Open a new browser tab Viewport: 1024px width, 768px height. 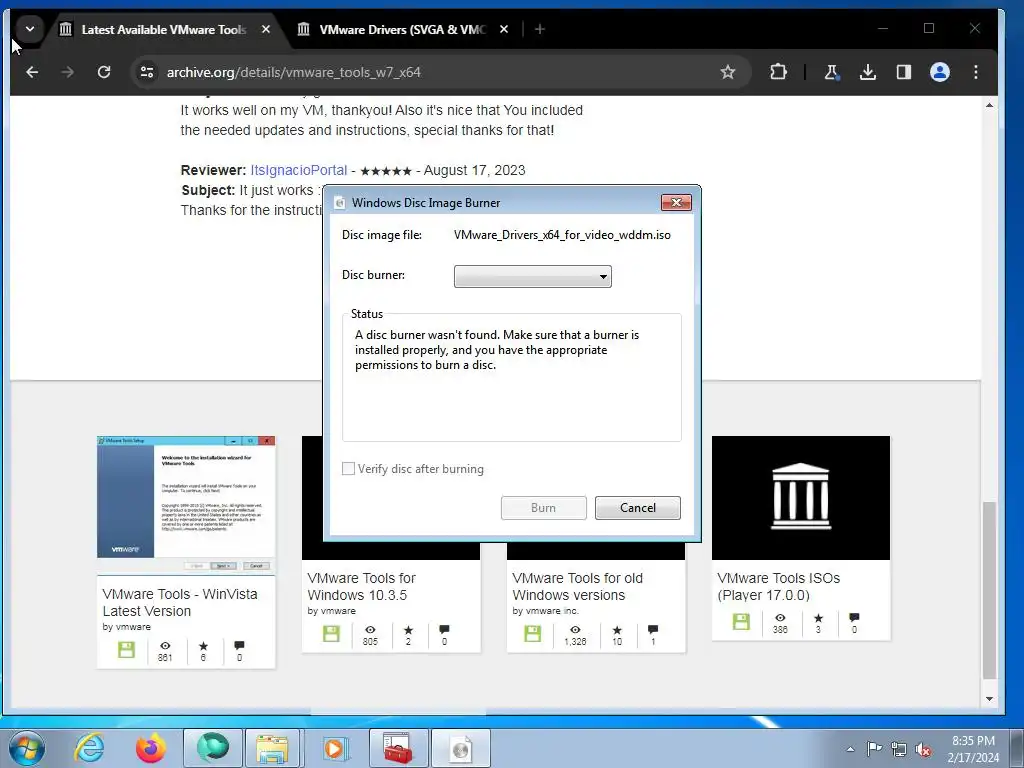tap(539, 29)
